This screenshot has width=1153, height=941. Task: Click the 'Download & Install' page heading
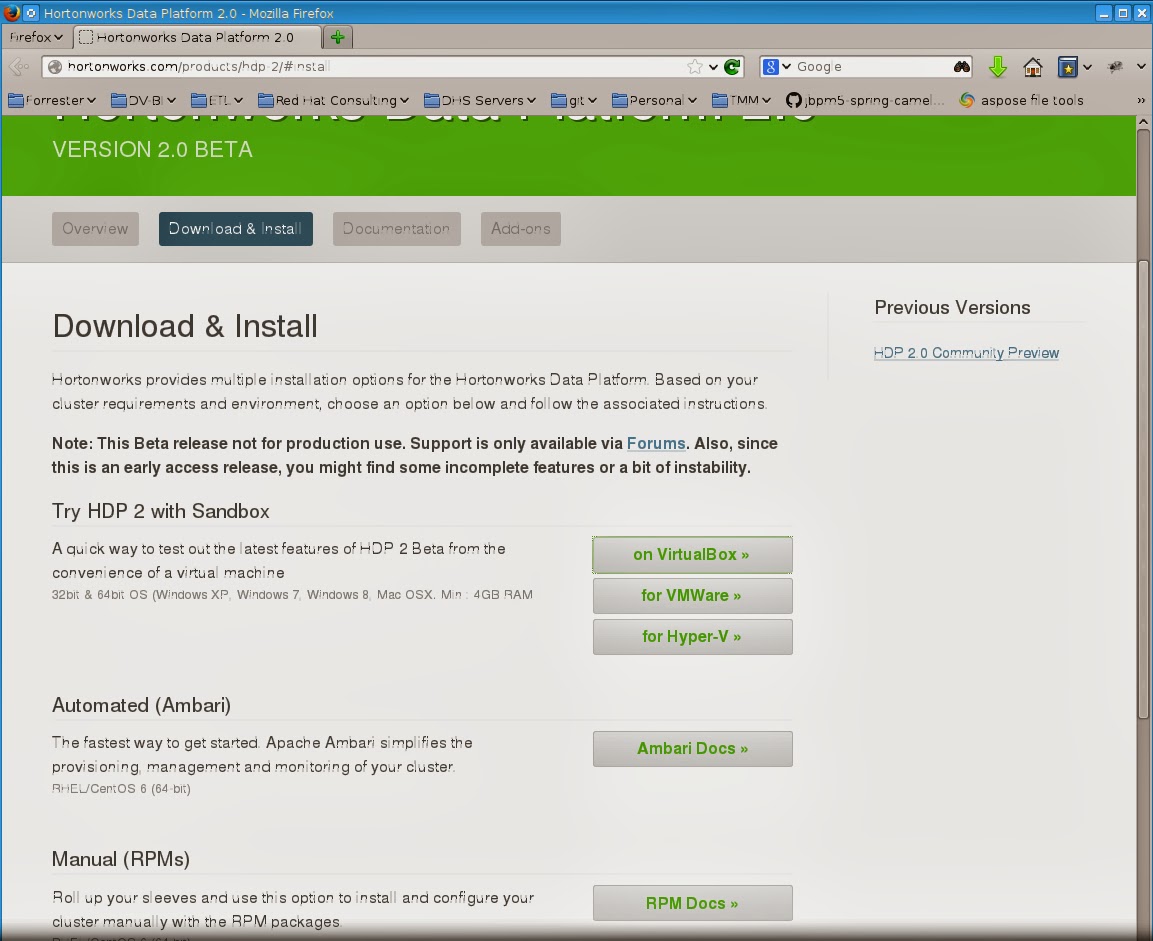[185, 326]
